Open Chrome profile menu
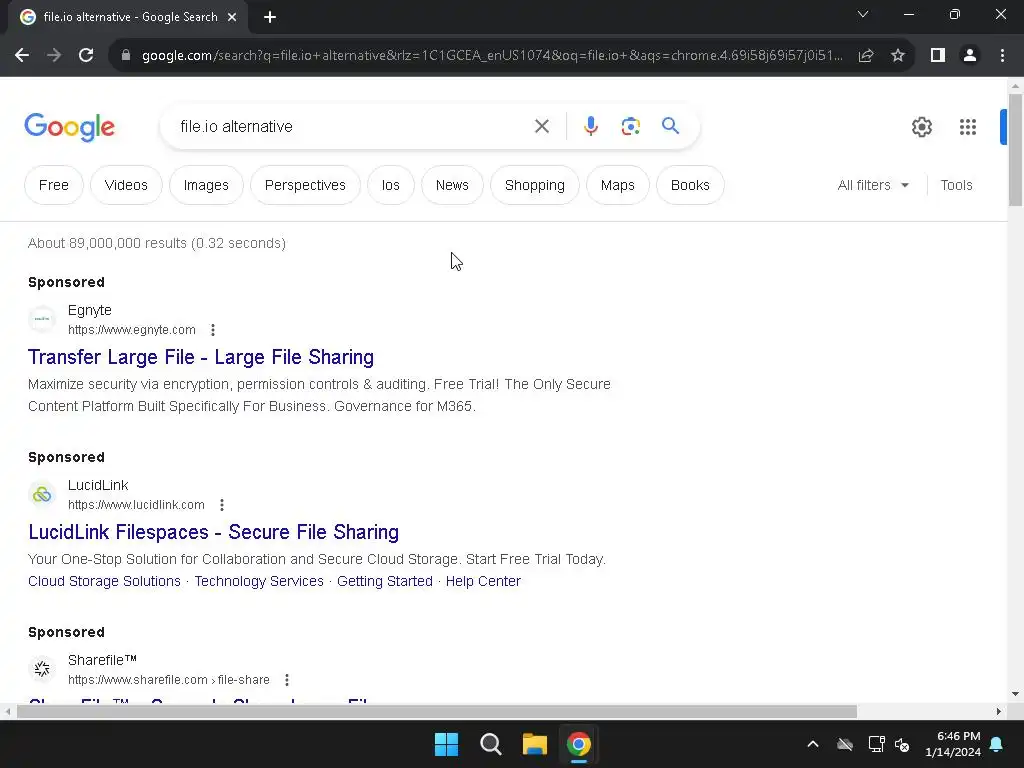Image resolution: width=1024 pixels, height=768 pixels. (x=970, y=56)
